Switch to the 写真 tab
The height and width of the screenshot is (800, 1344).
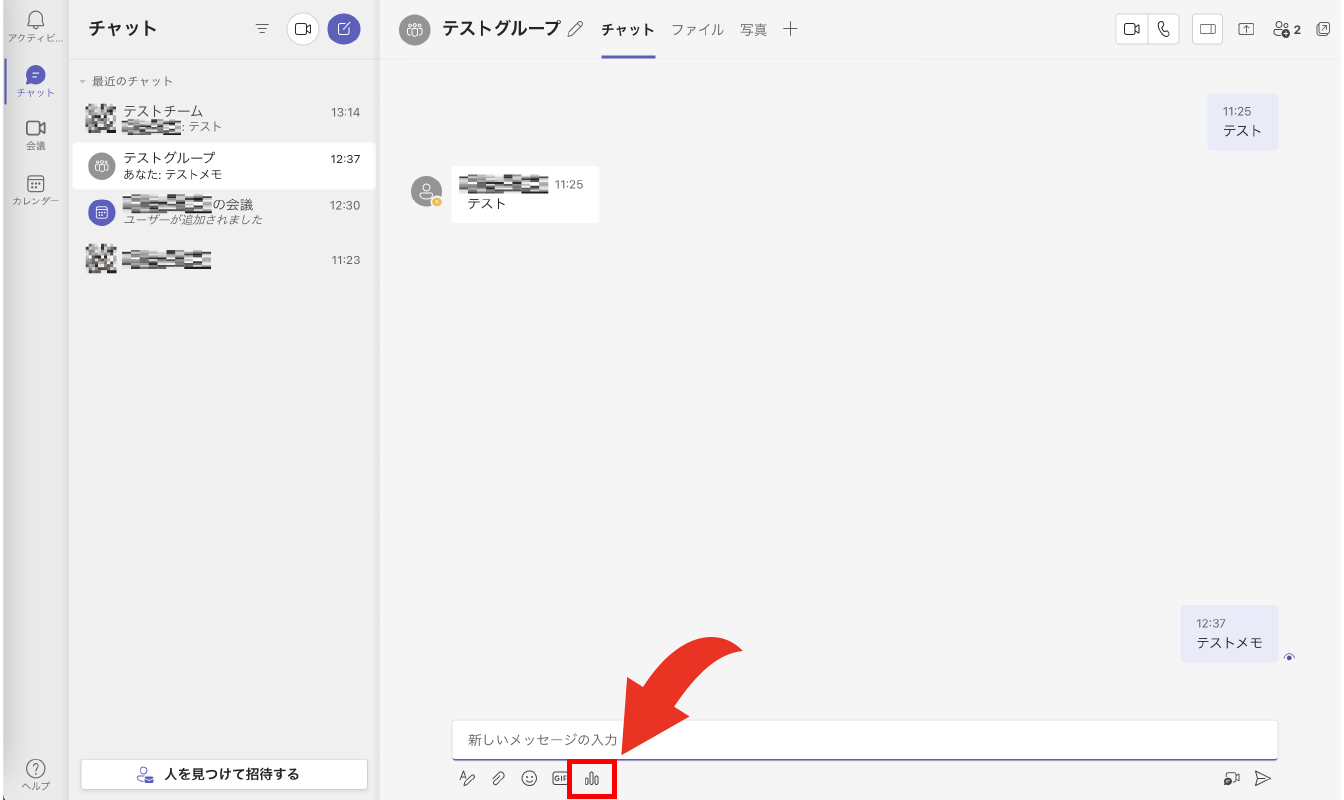[753, 29]
